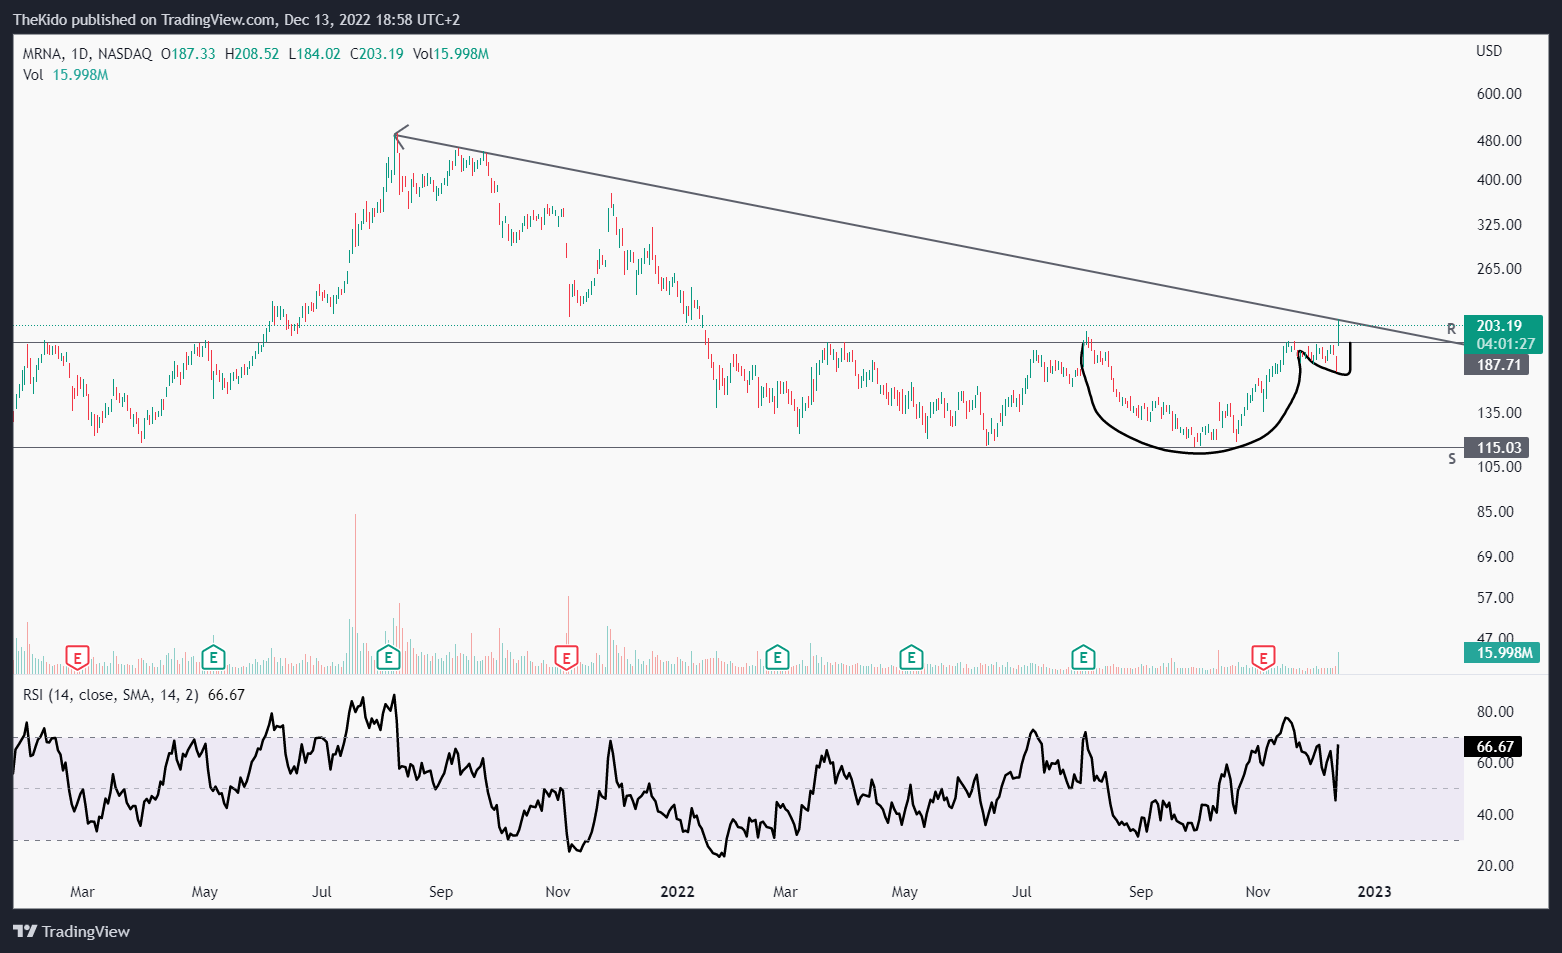Click the 57.00 price axis level

click(1495, 598)
